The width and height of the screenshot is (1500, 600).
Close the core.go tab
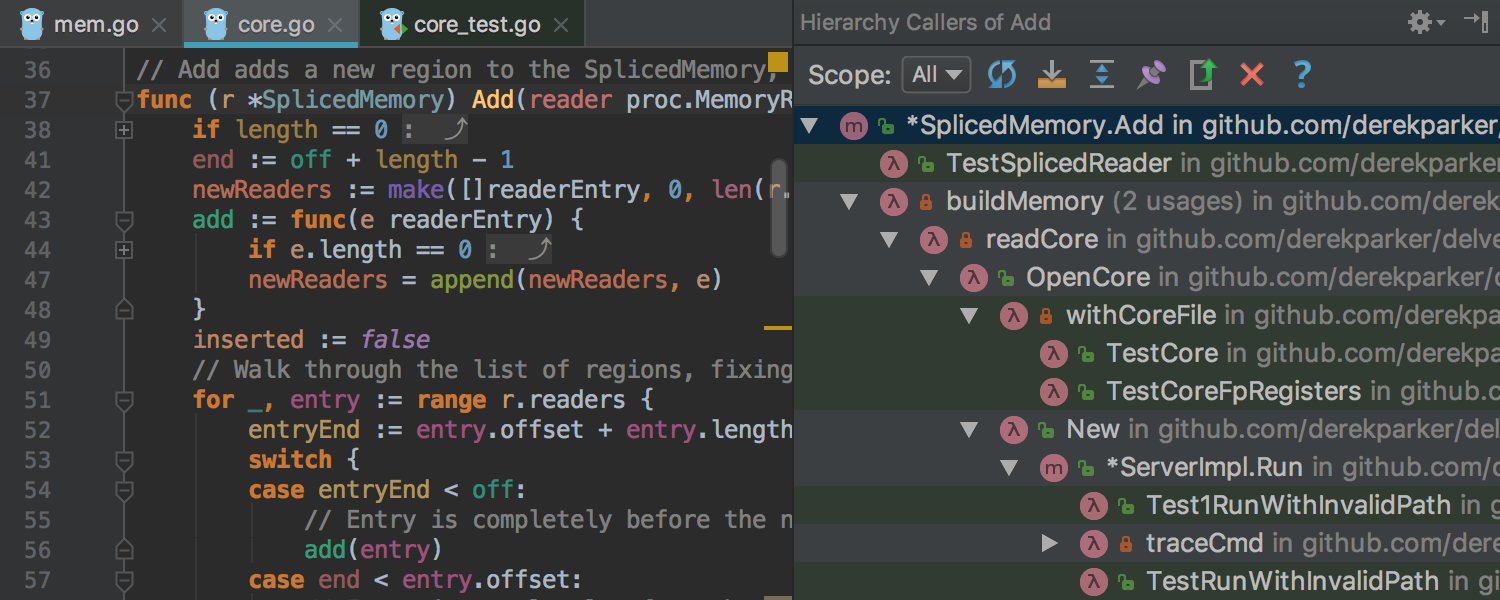coord(337,25)
